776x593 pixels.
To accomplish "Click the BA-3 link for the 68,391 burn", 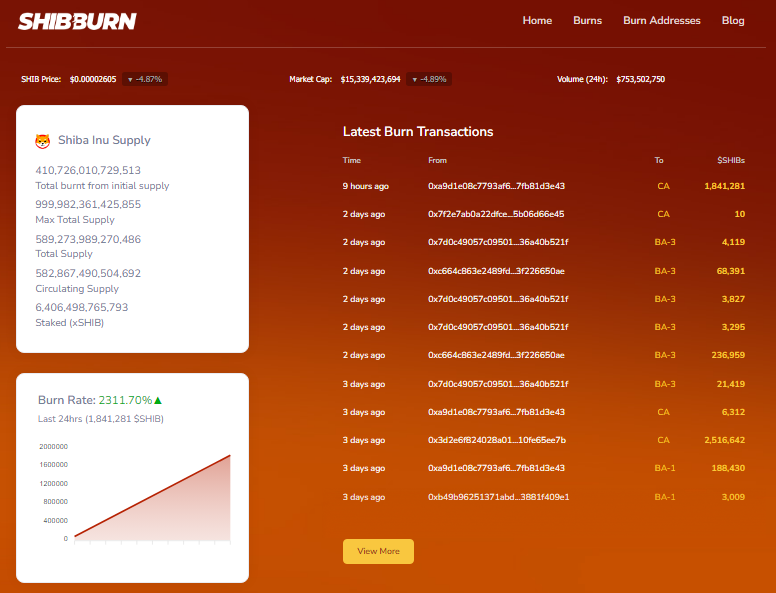I will pyautogui.click(x=665, y=271).
